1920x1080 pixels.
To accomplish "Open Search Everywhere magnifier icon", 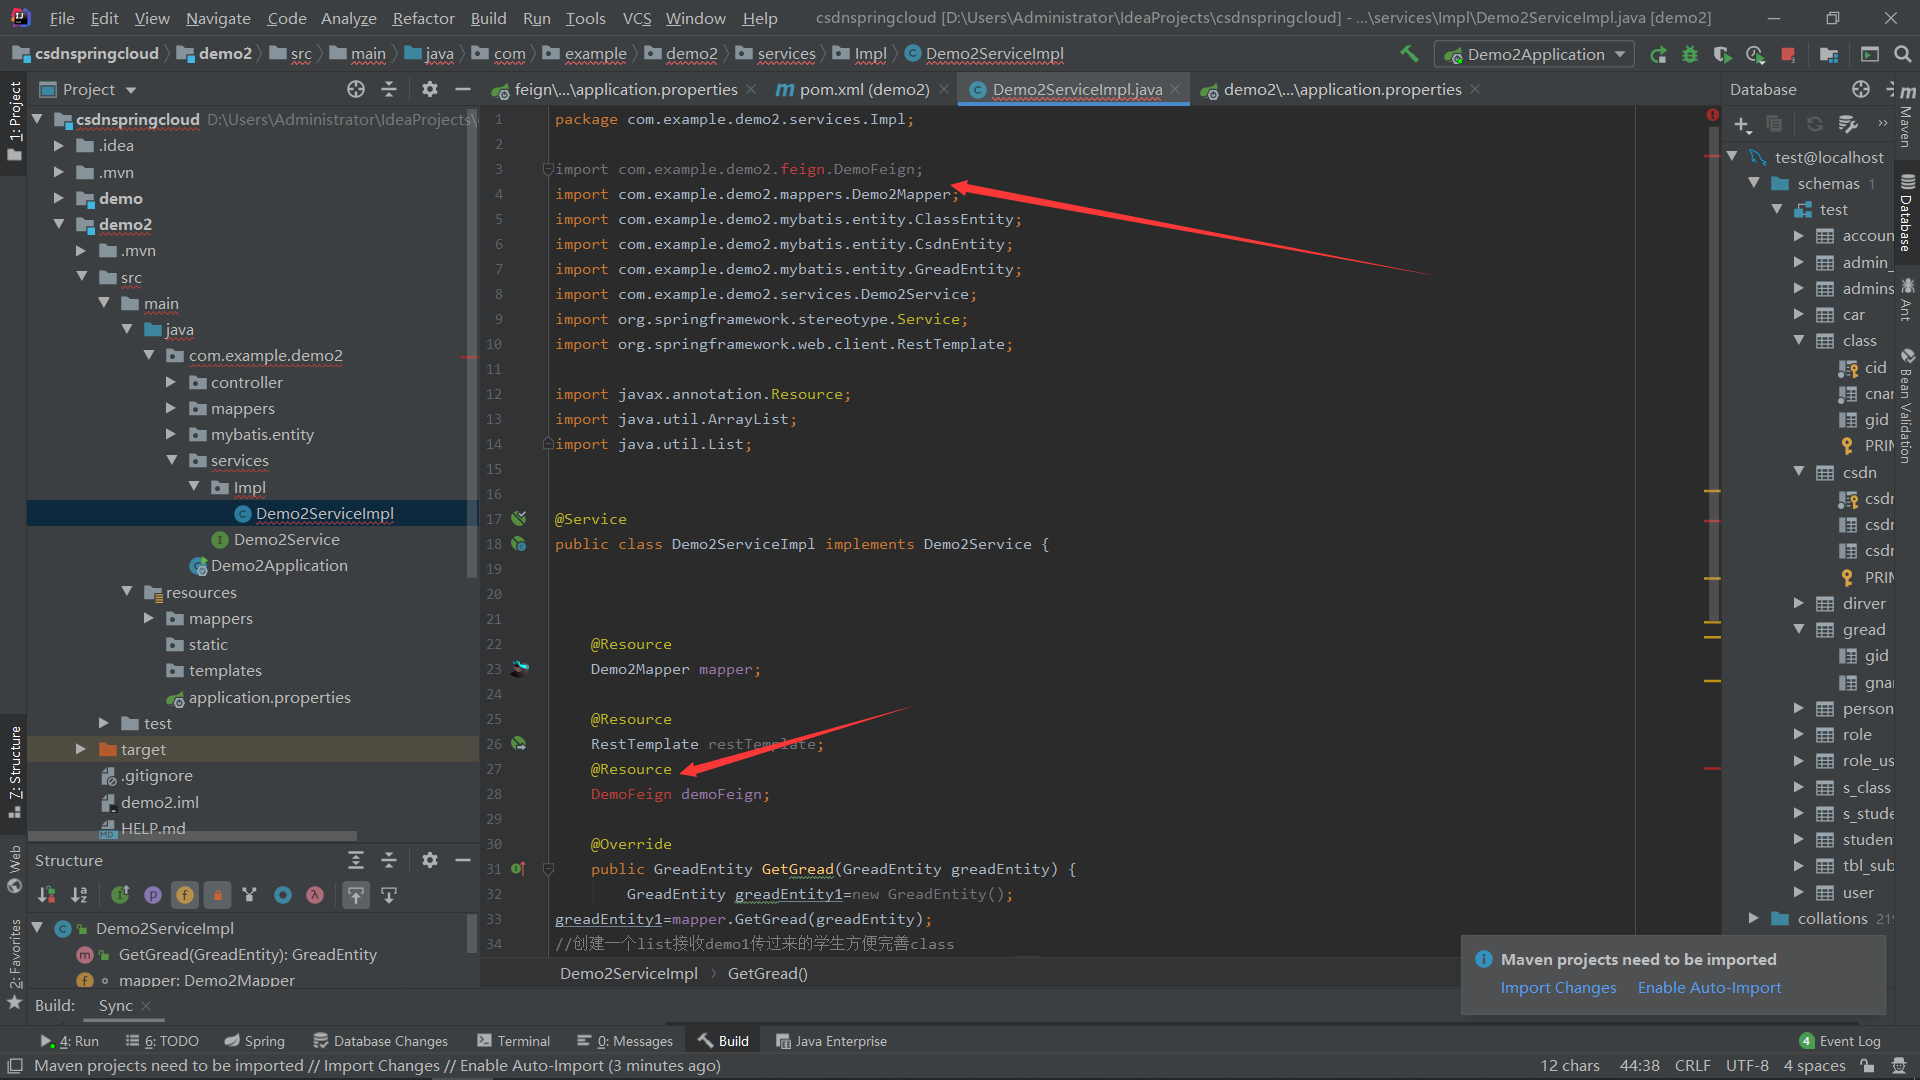I will (1903, 54).
